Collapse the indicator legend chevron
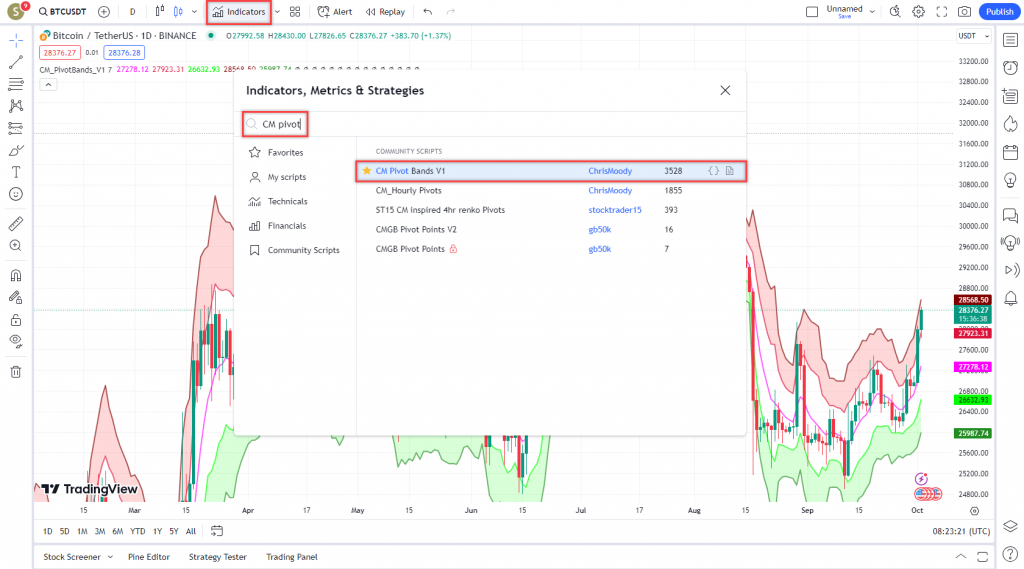Screen dimensions: 1024x569 48,84
